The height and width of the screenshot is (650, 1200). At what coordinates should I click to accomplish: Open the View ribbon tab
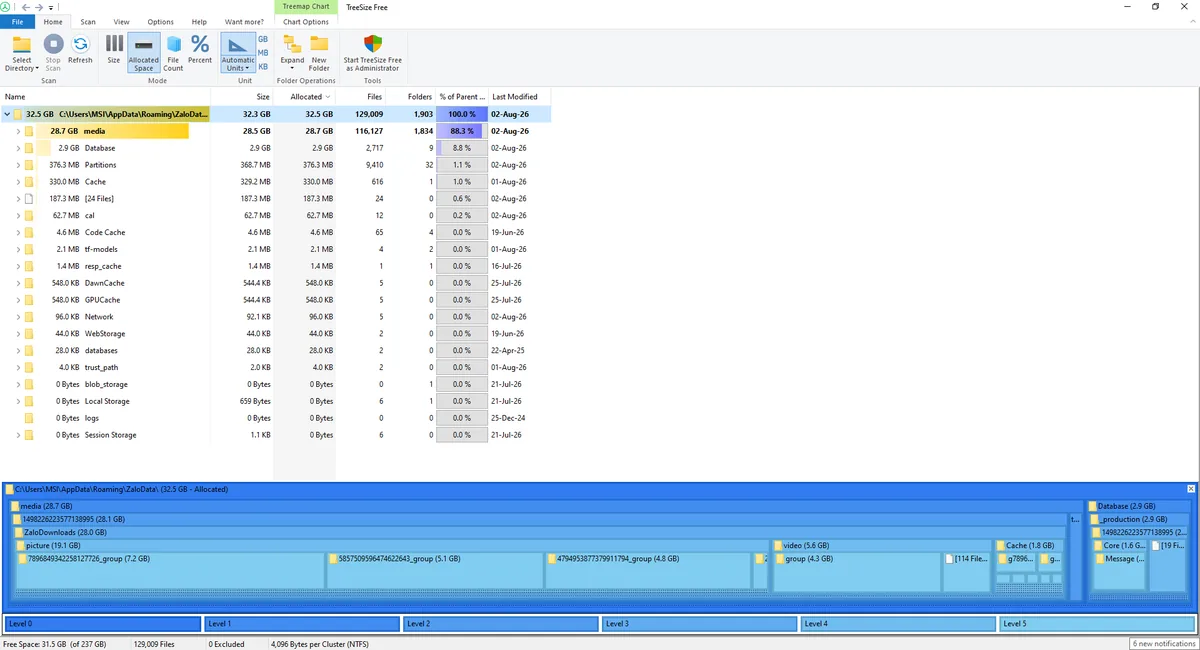click(x=121, y=21)
